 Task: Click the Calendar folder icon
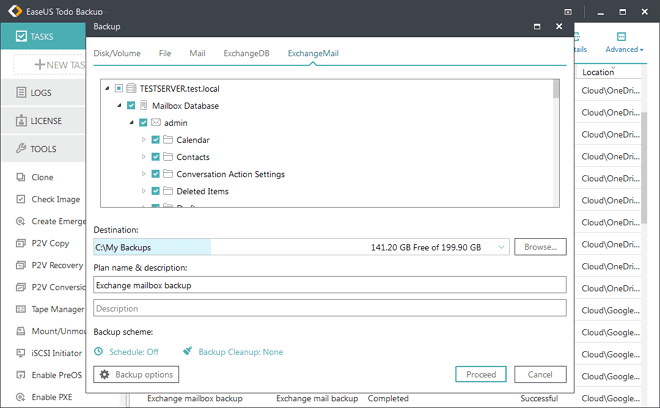(x=168, y=139)
